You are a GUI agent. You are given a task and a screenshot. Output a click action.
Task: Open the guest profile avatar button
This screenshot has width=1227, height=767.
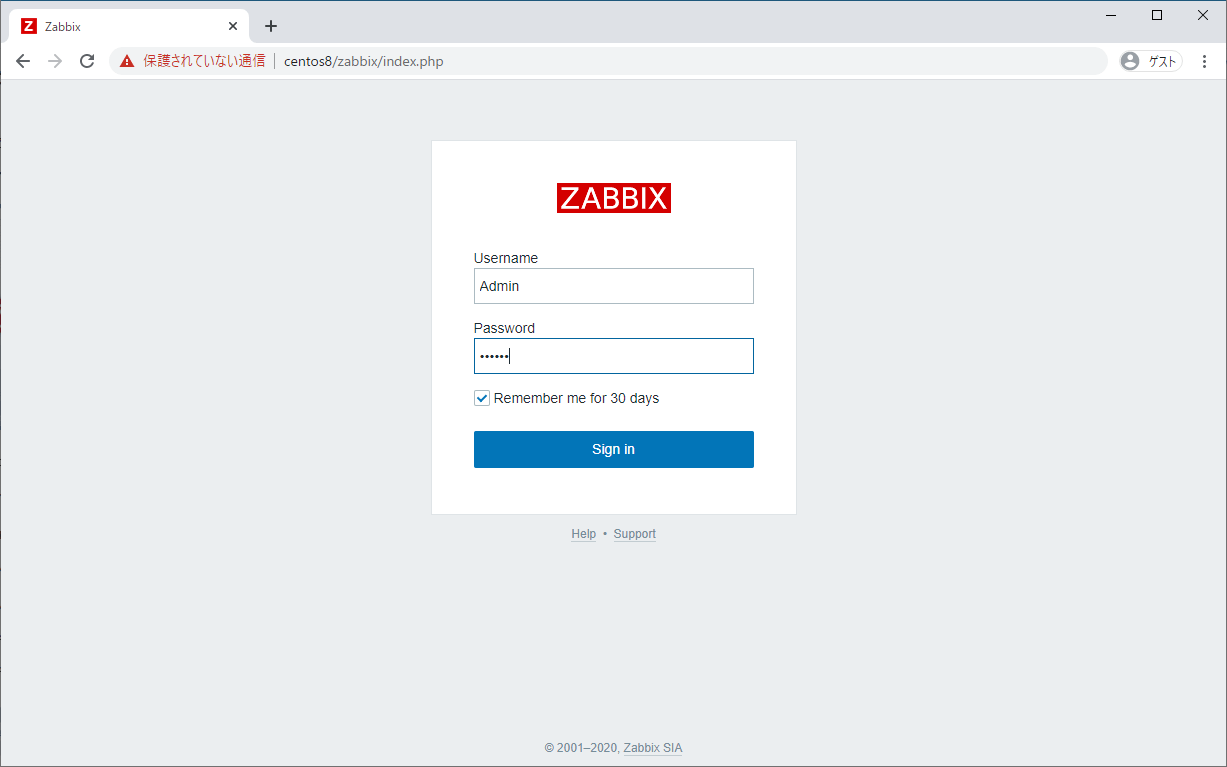pos(1151,61)
